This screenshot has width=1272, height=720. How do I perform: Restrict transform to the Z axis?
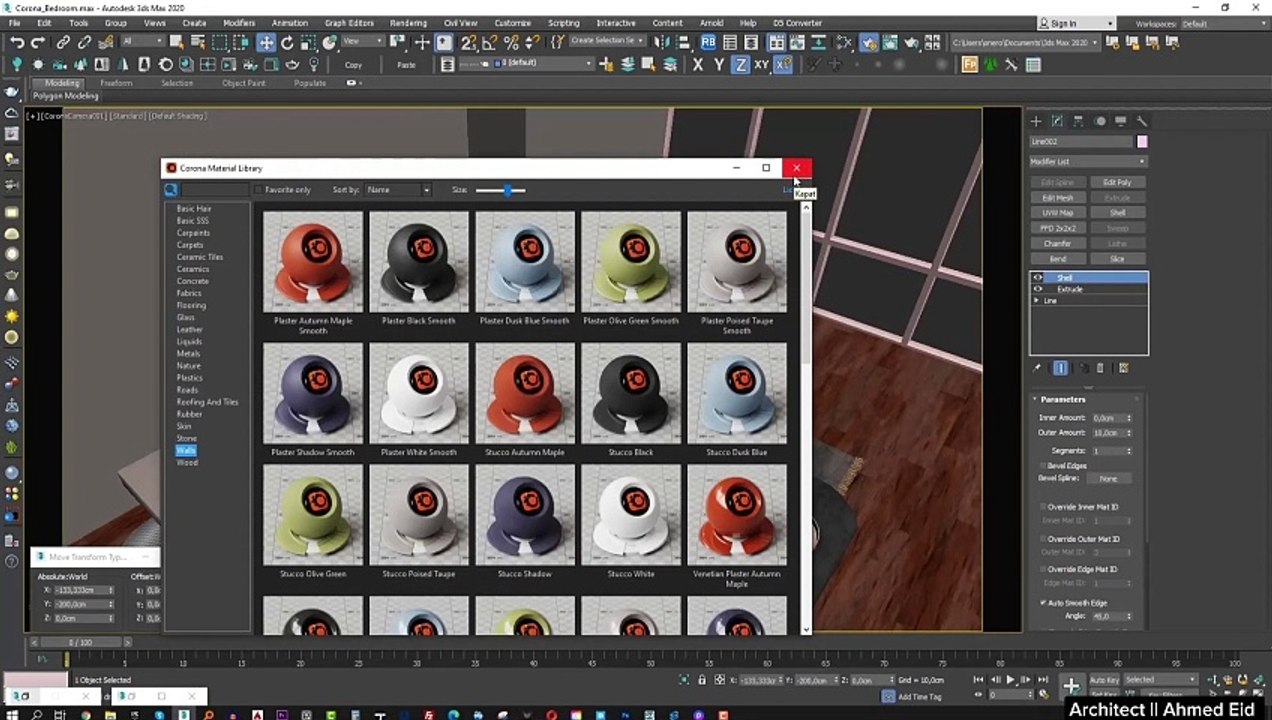[740, 64]
